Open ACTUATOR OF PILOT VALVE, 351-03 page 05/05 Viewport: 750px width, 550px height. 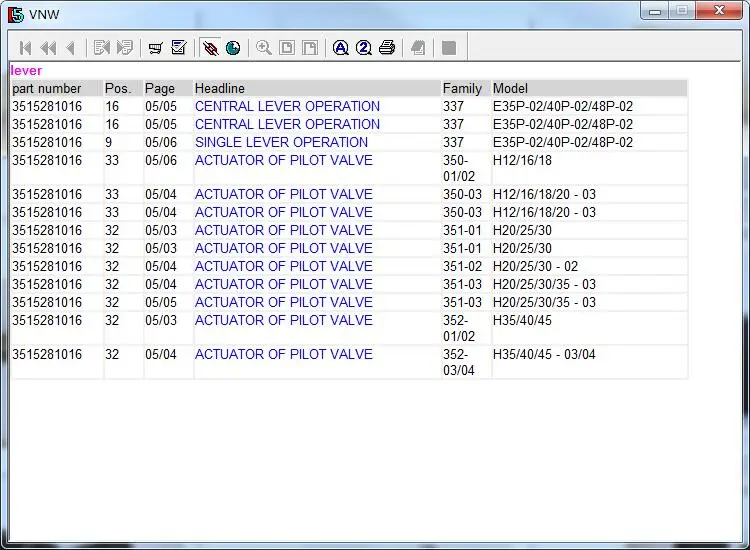click(284, 302)
